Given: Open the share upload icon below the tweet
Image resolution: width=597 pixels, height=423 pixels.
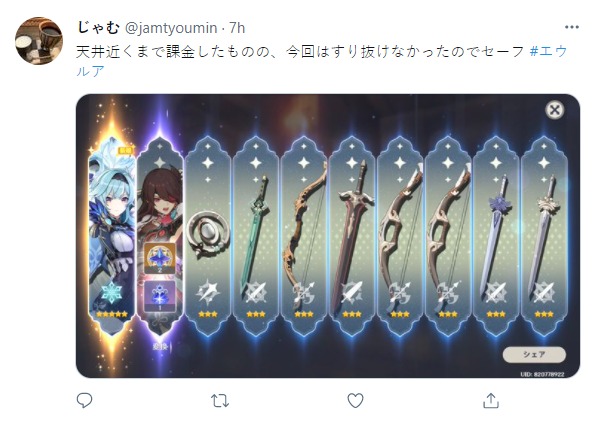Looking at the screenshot, I should pos(491,401).
